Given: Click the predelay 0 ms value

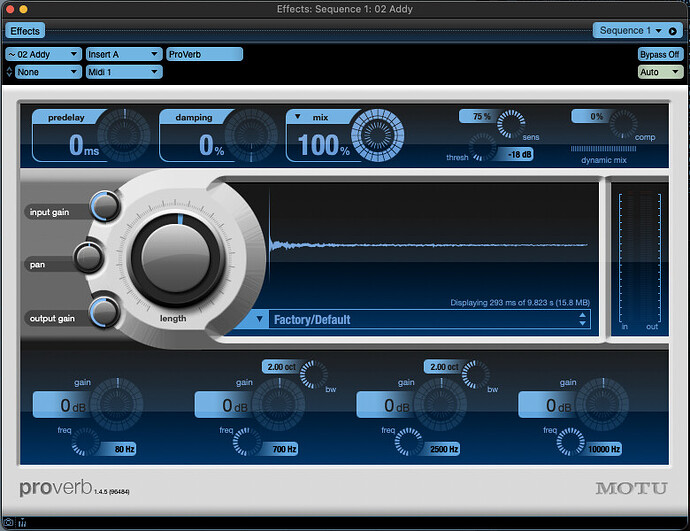Looking at the screenshot, I should click(x=84, y=145).
